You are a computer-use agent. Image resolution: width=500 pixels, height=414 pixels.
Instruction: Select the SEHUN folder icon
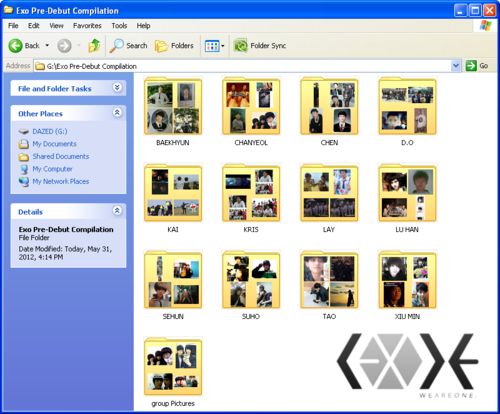click(x=173, y=280)
